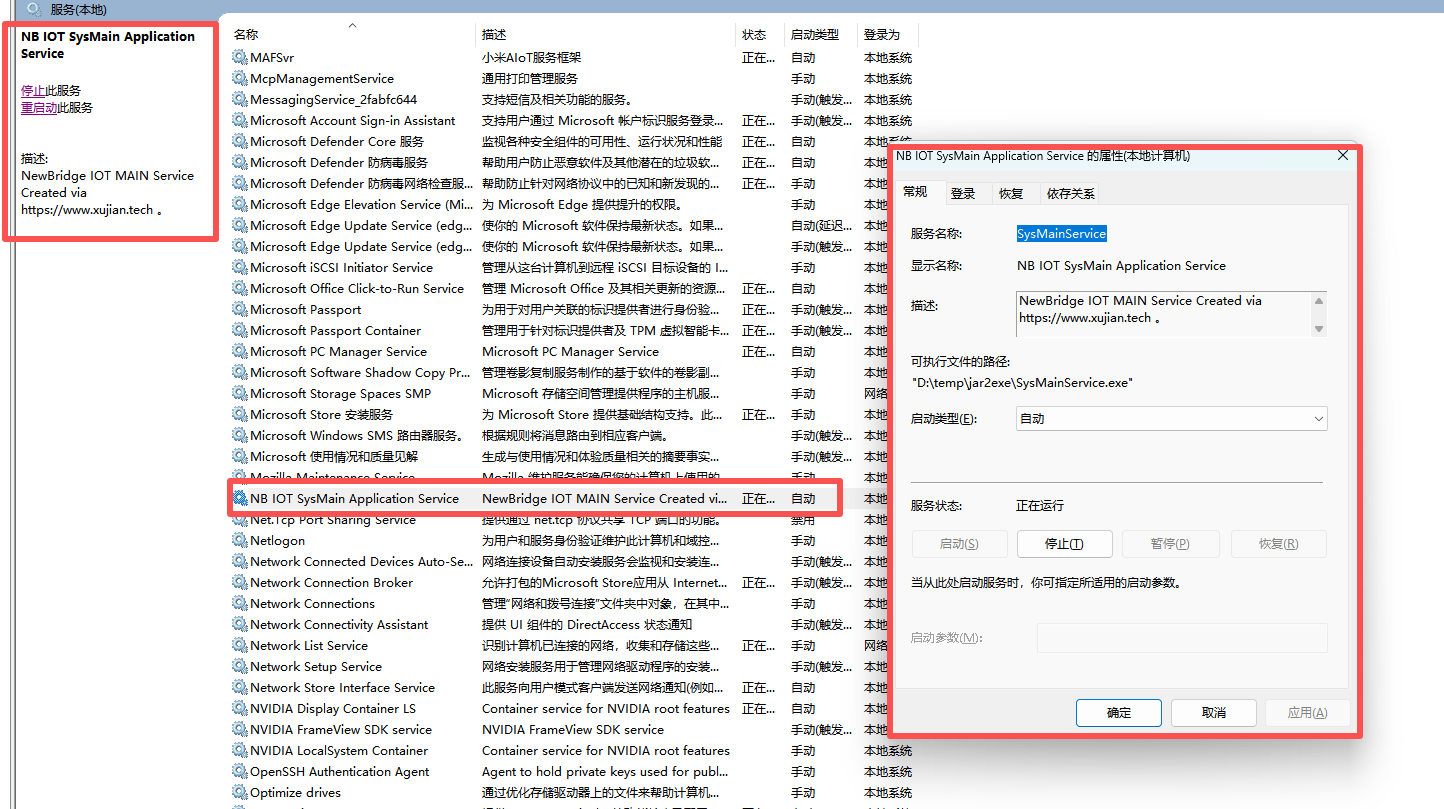1444x809 pixels.
Task: Open the 启动类型 dropdown showing 自动
Action: click(1172, 419)
